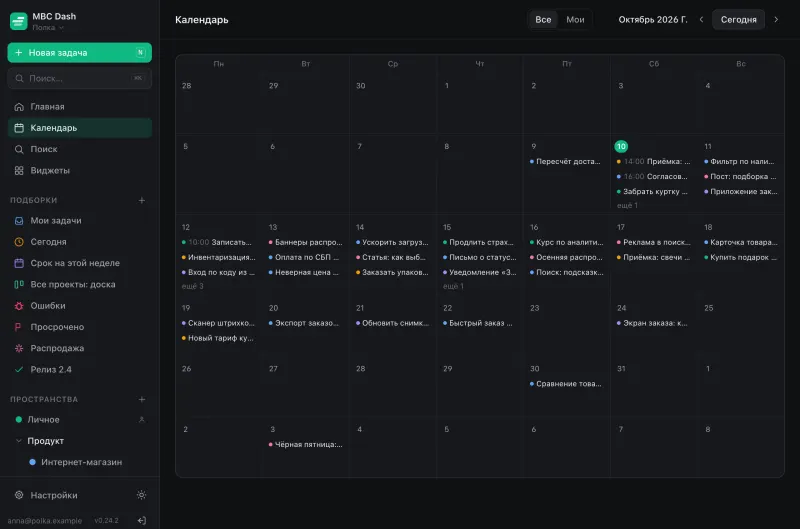Click the home icon next to Главная
This screenshot has width=800, height=529.
tap(19, 107)
